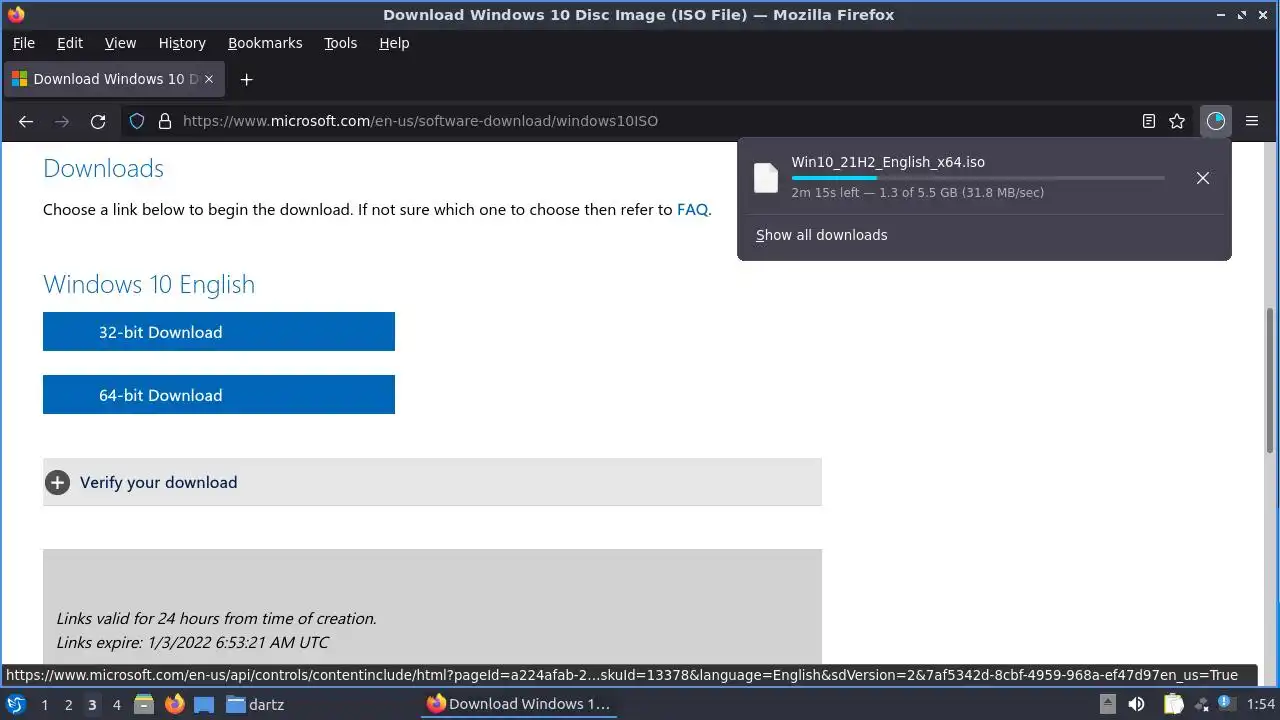Click the download progress bar

click(978, 178)
